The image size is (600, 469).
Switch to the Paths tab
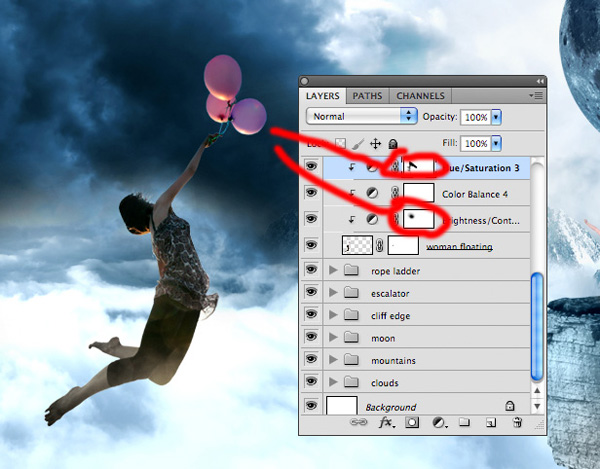[367, 96]
